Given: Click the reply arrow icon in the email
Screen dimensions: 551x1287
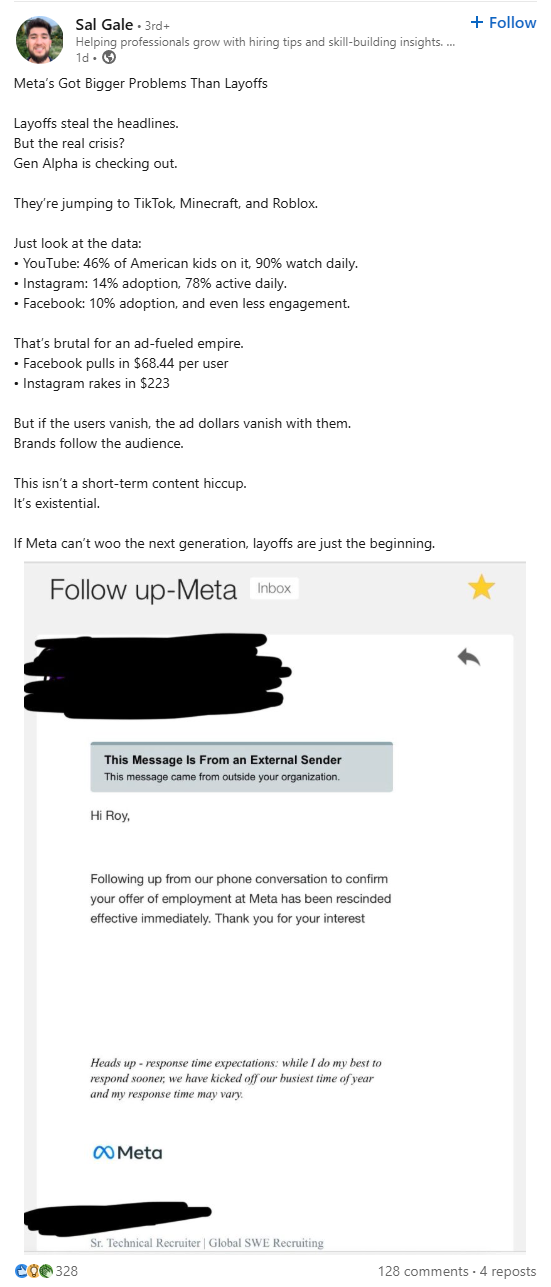Looking at the screenshot, I should click(469, 657).
